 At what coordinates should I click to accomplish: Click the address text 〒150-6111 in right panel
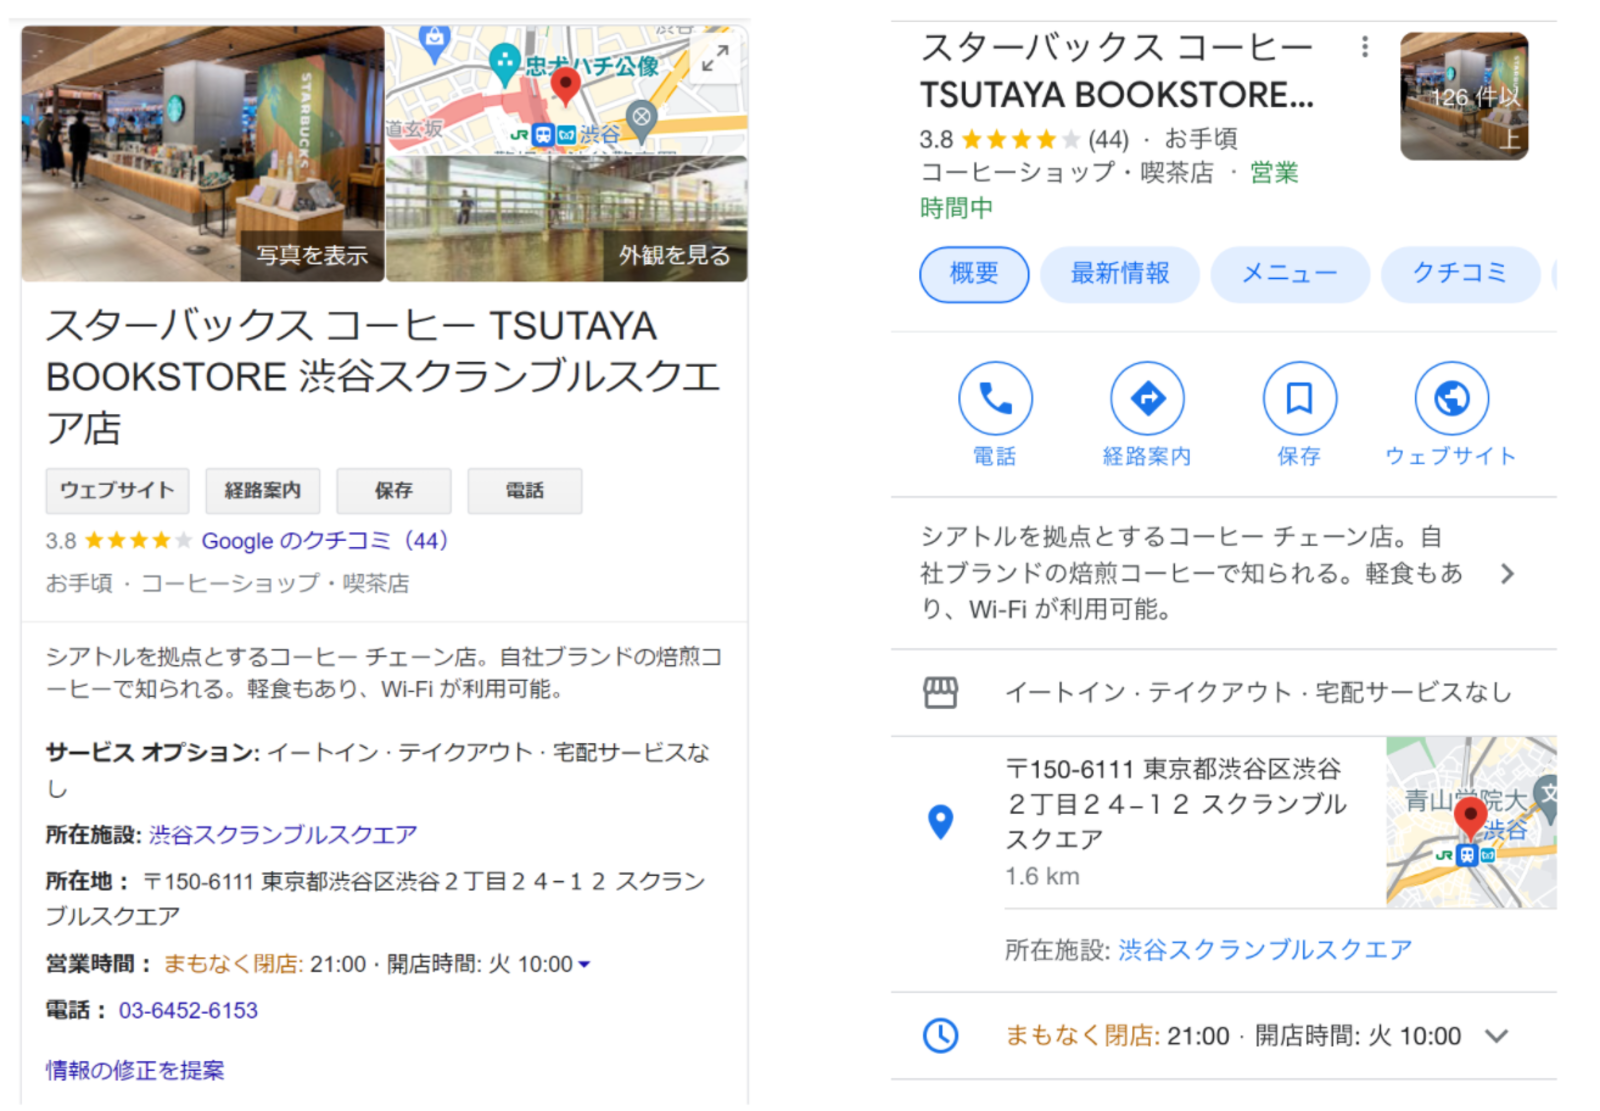(x=1176, y=804)
